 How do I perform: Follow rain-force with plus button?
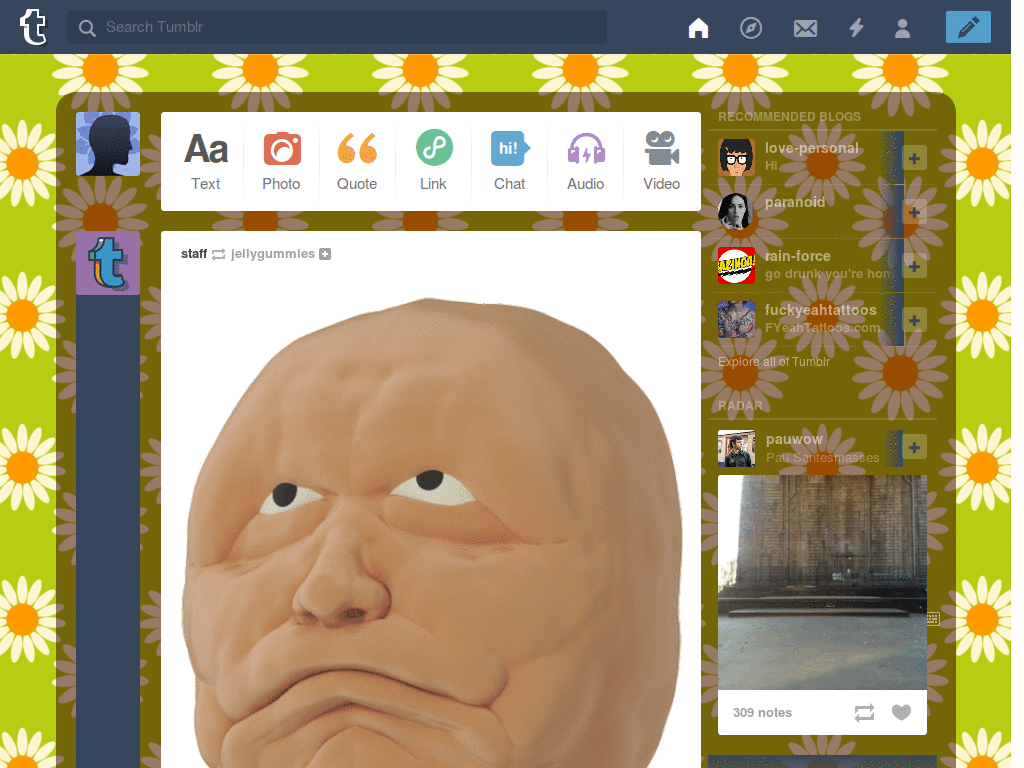[x=914, y=266]
